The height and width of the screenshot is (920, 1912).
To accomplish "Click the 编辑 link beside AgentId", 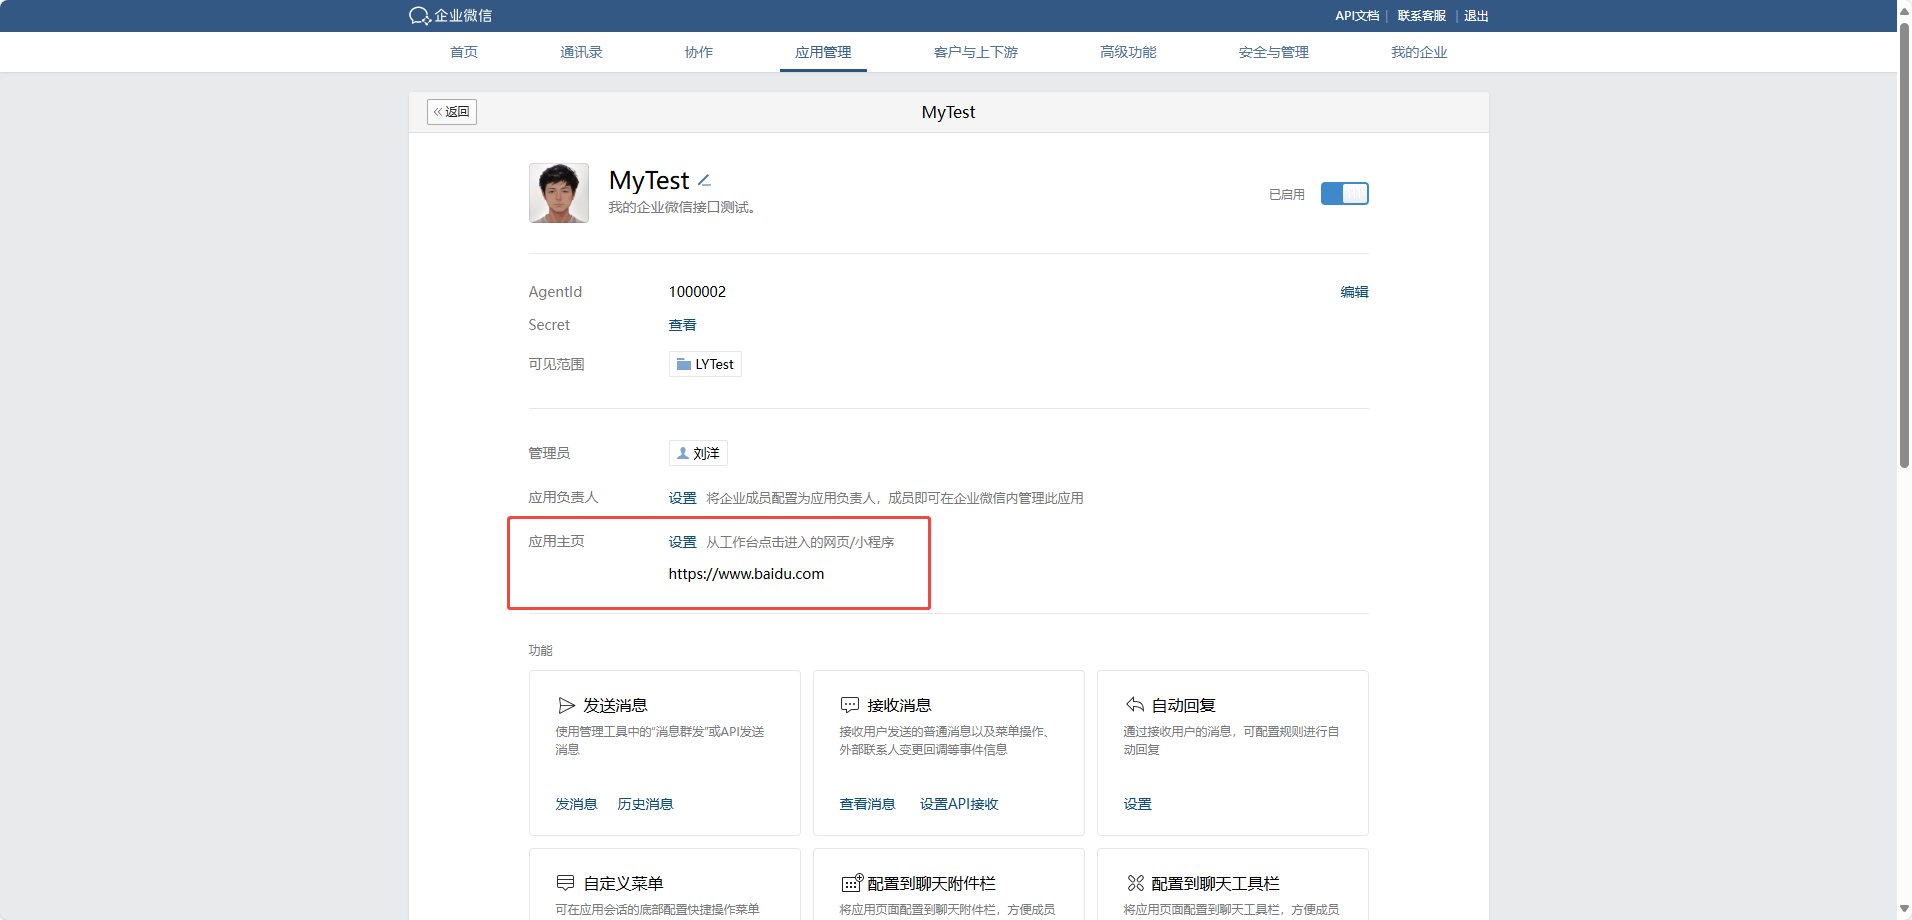I will click(1354, 292).
